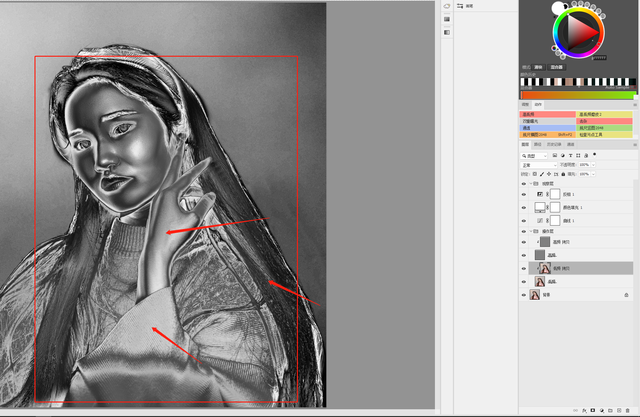Image resolution: width=640 pixels, height=417 pixels.
Task: Collapse the 观察层 layer group
Action: coord(531,184)
